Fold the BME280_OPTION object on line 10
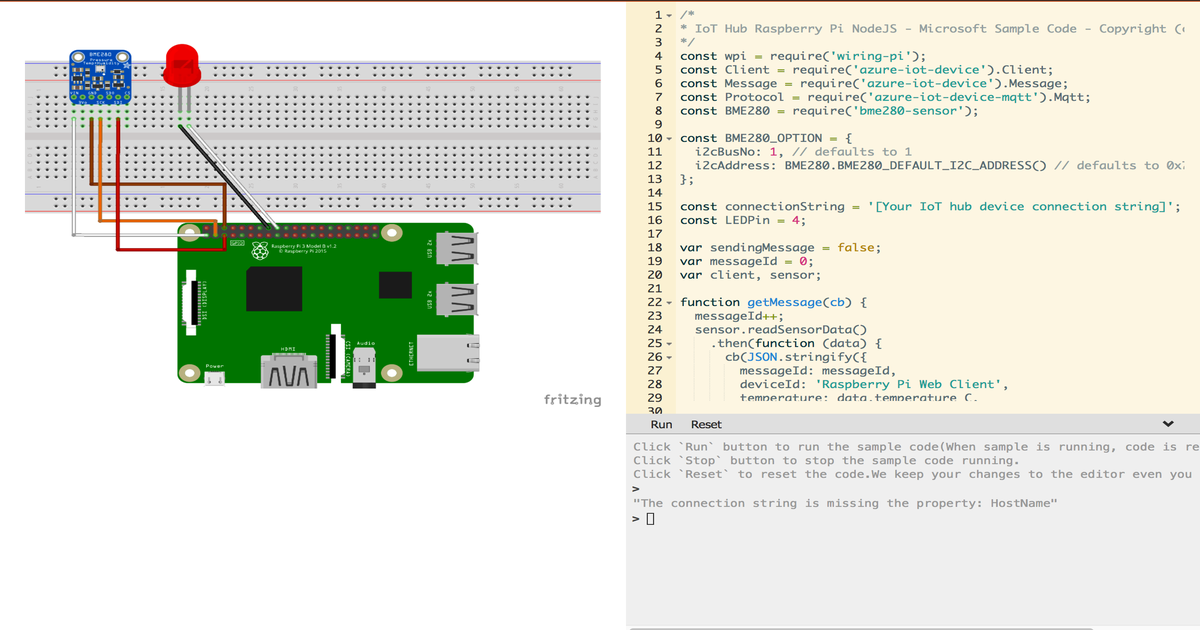This screenshot has height=630, width=1200. tap(671, 137)
